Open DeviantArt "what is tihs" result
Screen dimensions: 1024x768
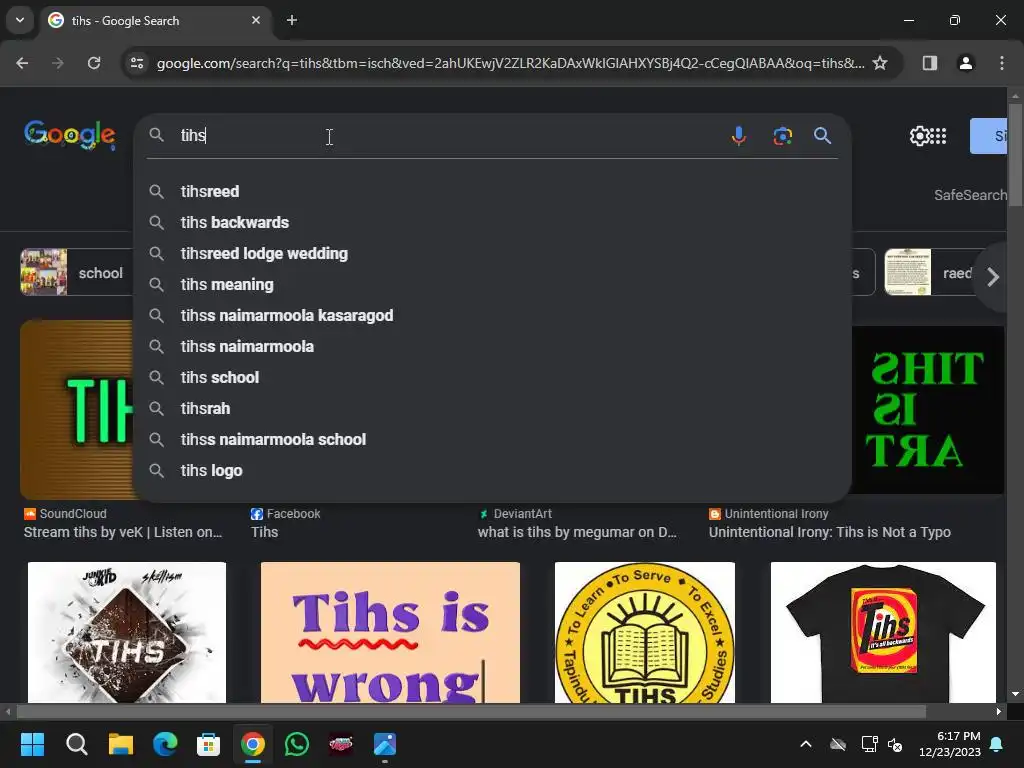point(577,532)
